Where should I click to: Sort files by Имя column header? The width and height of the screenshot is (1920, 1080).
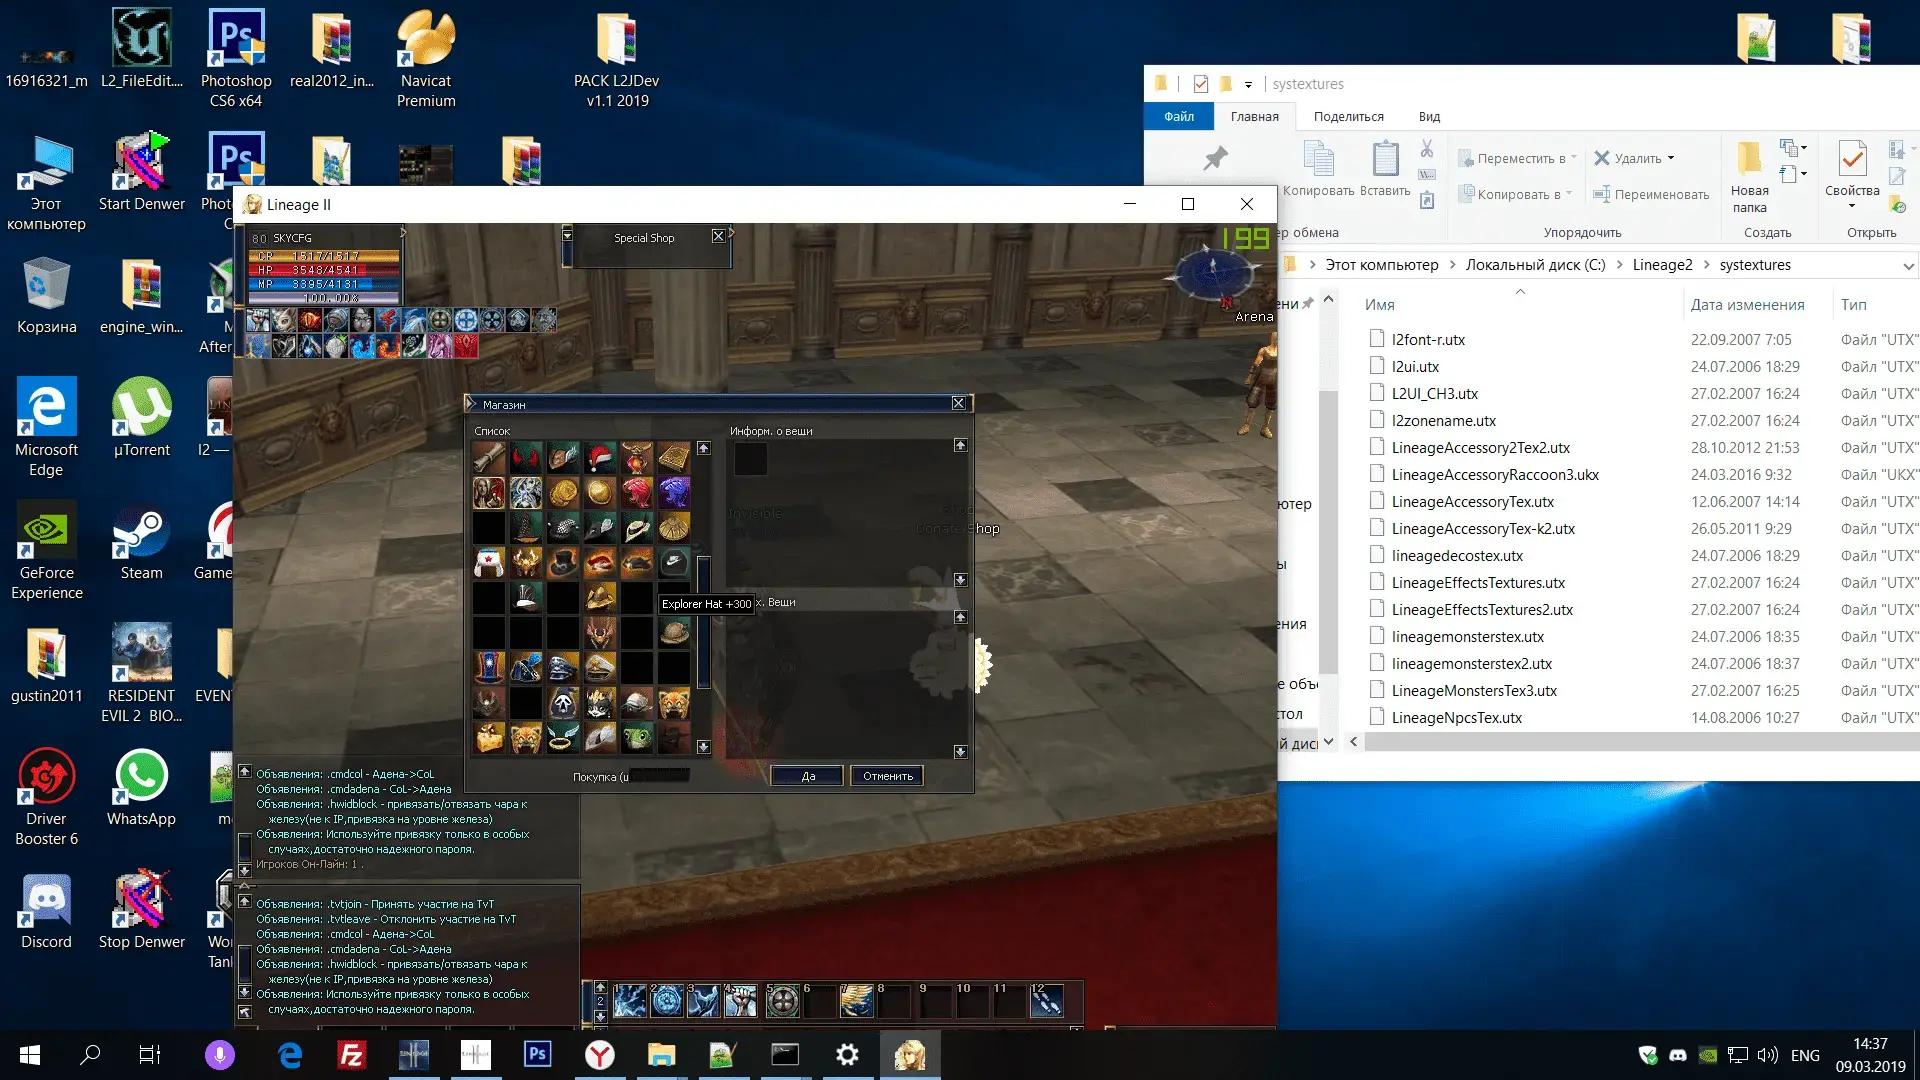pos(1379,305)
